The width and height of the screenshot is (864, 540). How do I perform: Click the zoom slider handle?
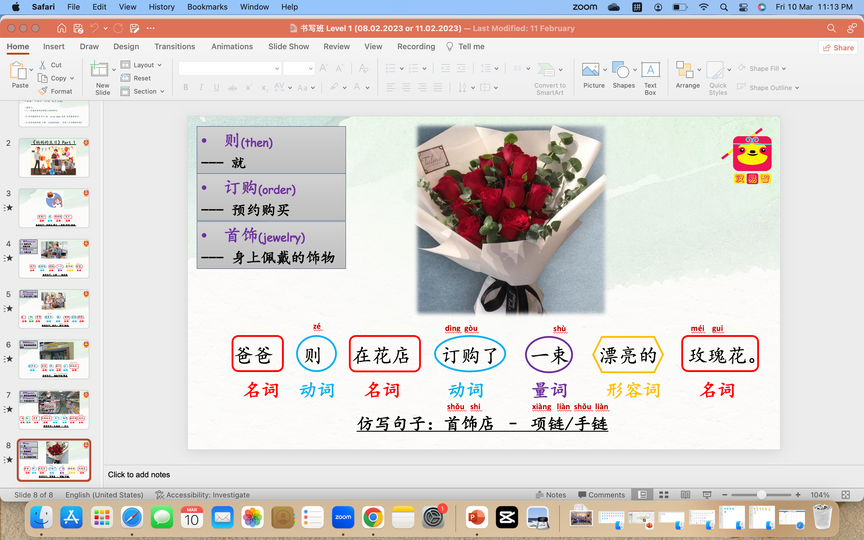[x=761, y=495]
